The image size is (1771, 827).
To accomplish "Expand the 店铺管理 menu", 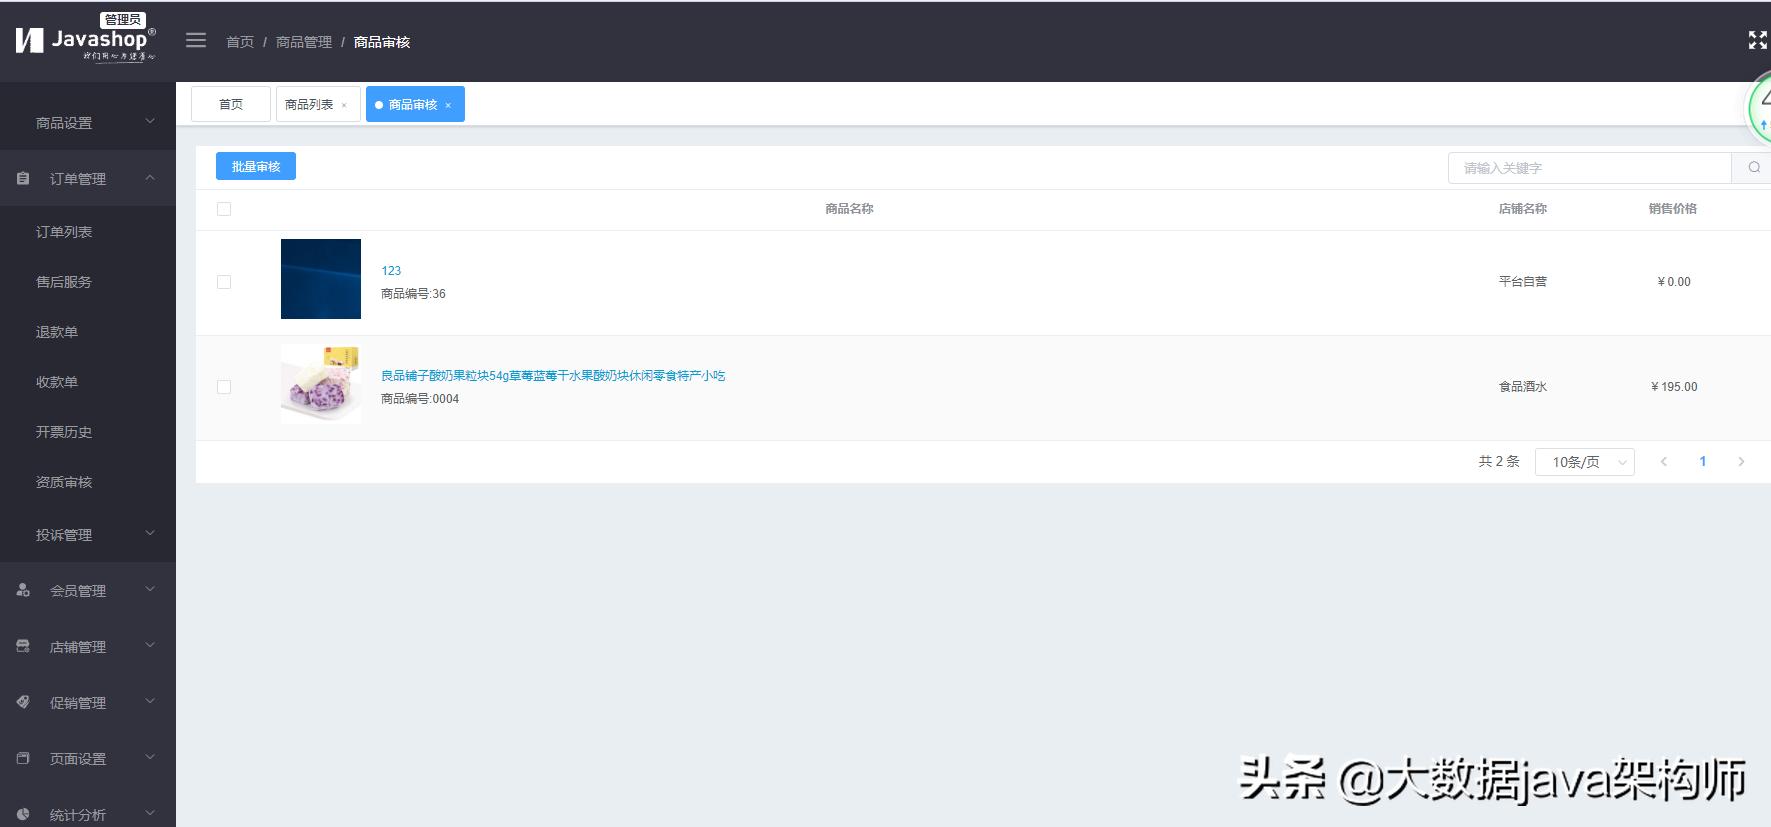I will pyautogui.click(x=88, y=646).
